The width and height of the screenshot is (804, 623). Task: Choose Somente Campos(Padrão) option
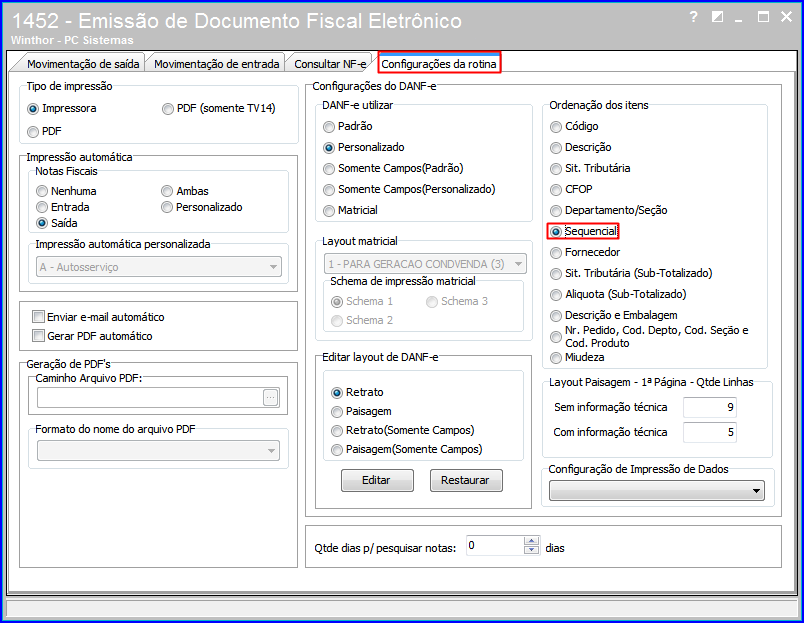point(393,168)
